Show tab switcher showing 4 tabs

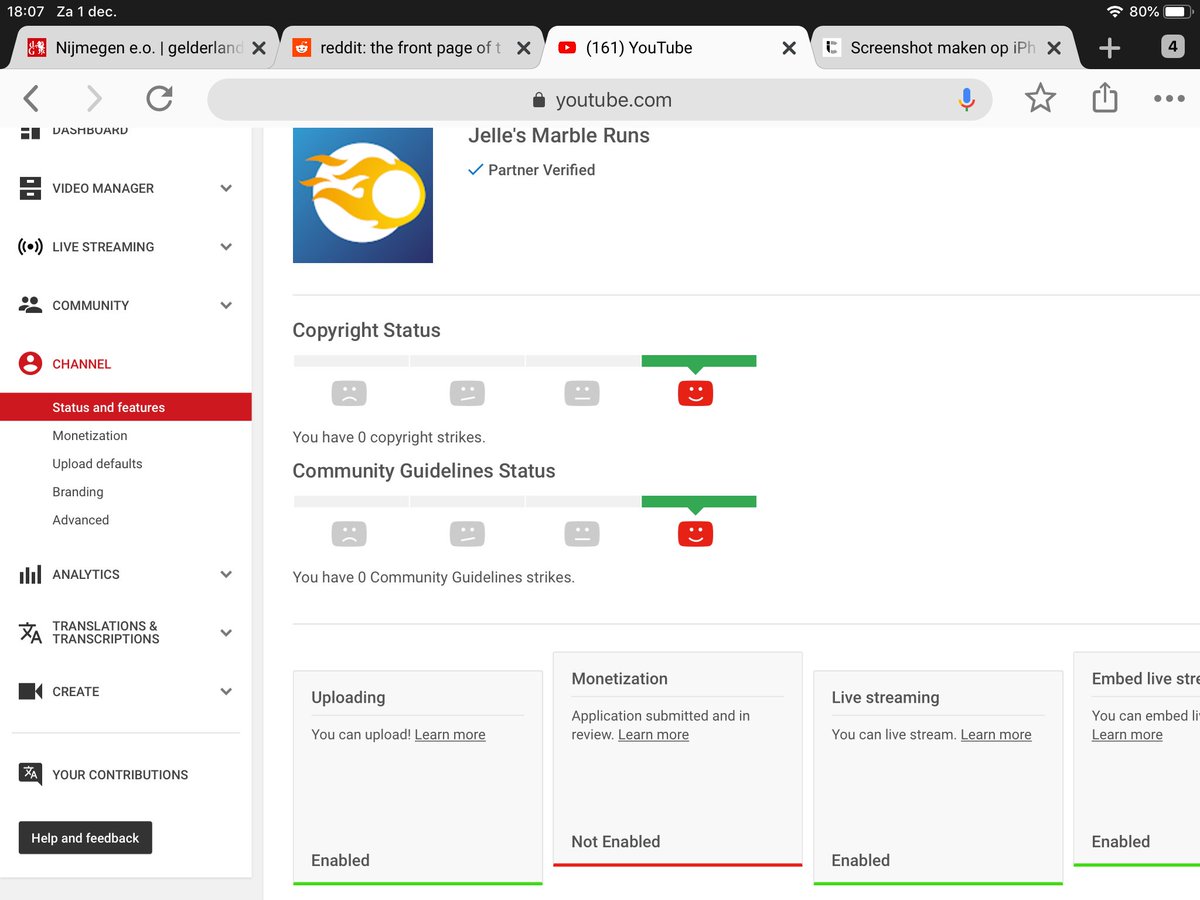(x=1172, y=46)
